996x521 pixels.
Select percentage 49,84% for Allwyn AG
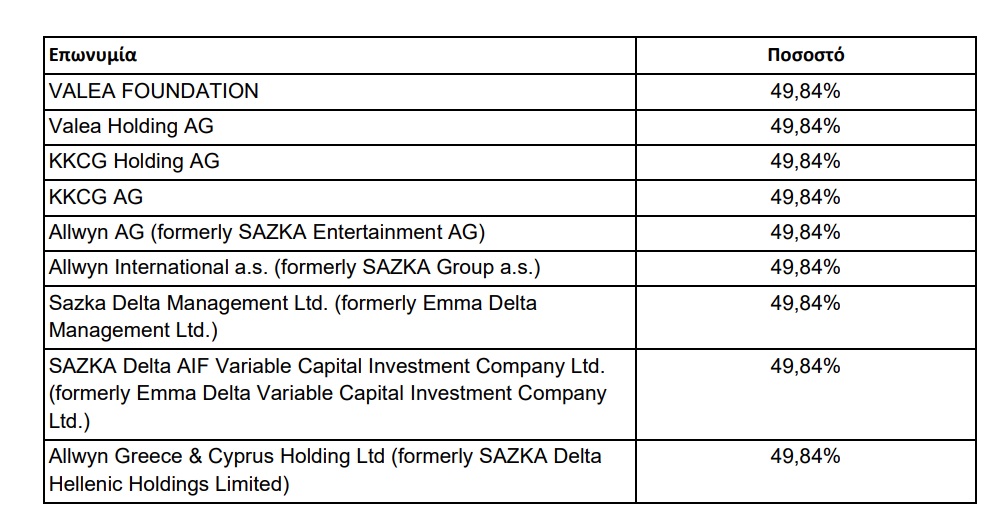pyautogui.click(x=805, y=233)
